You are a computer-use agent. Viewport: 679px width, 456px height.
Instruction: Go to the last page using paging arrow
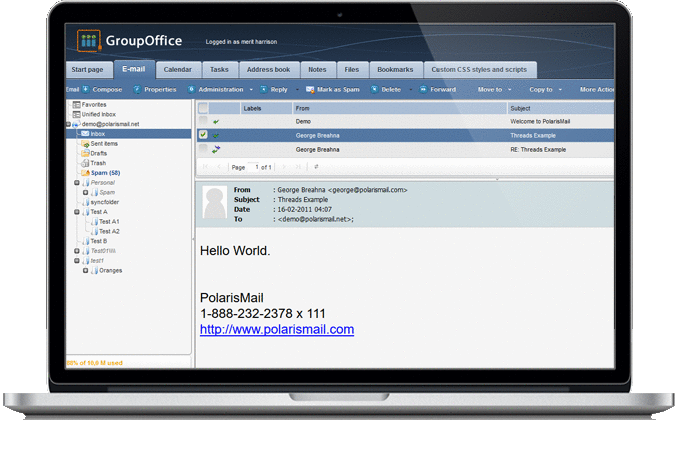298,167
